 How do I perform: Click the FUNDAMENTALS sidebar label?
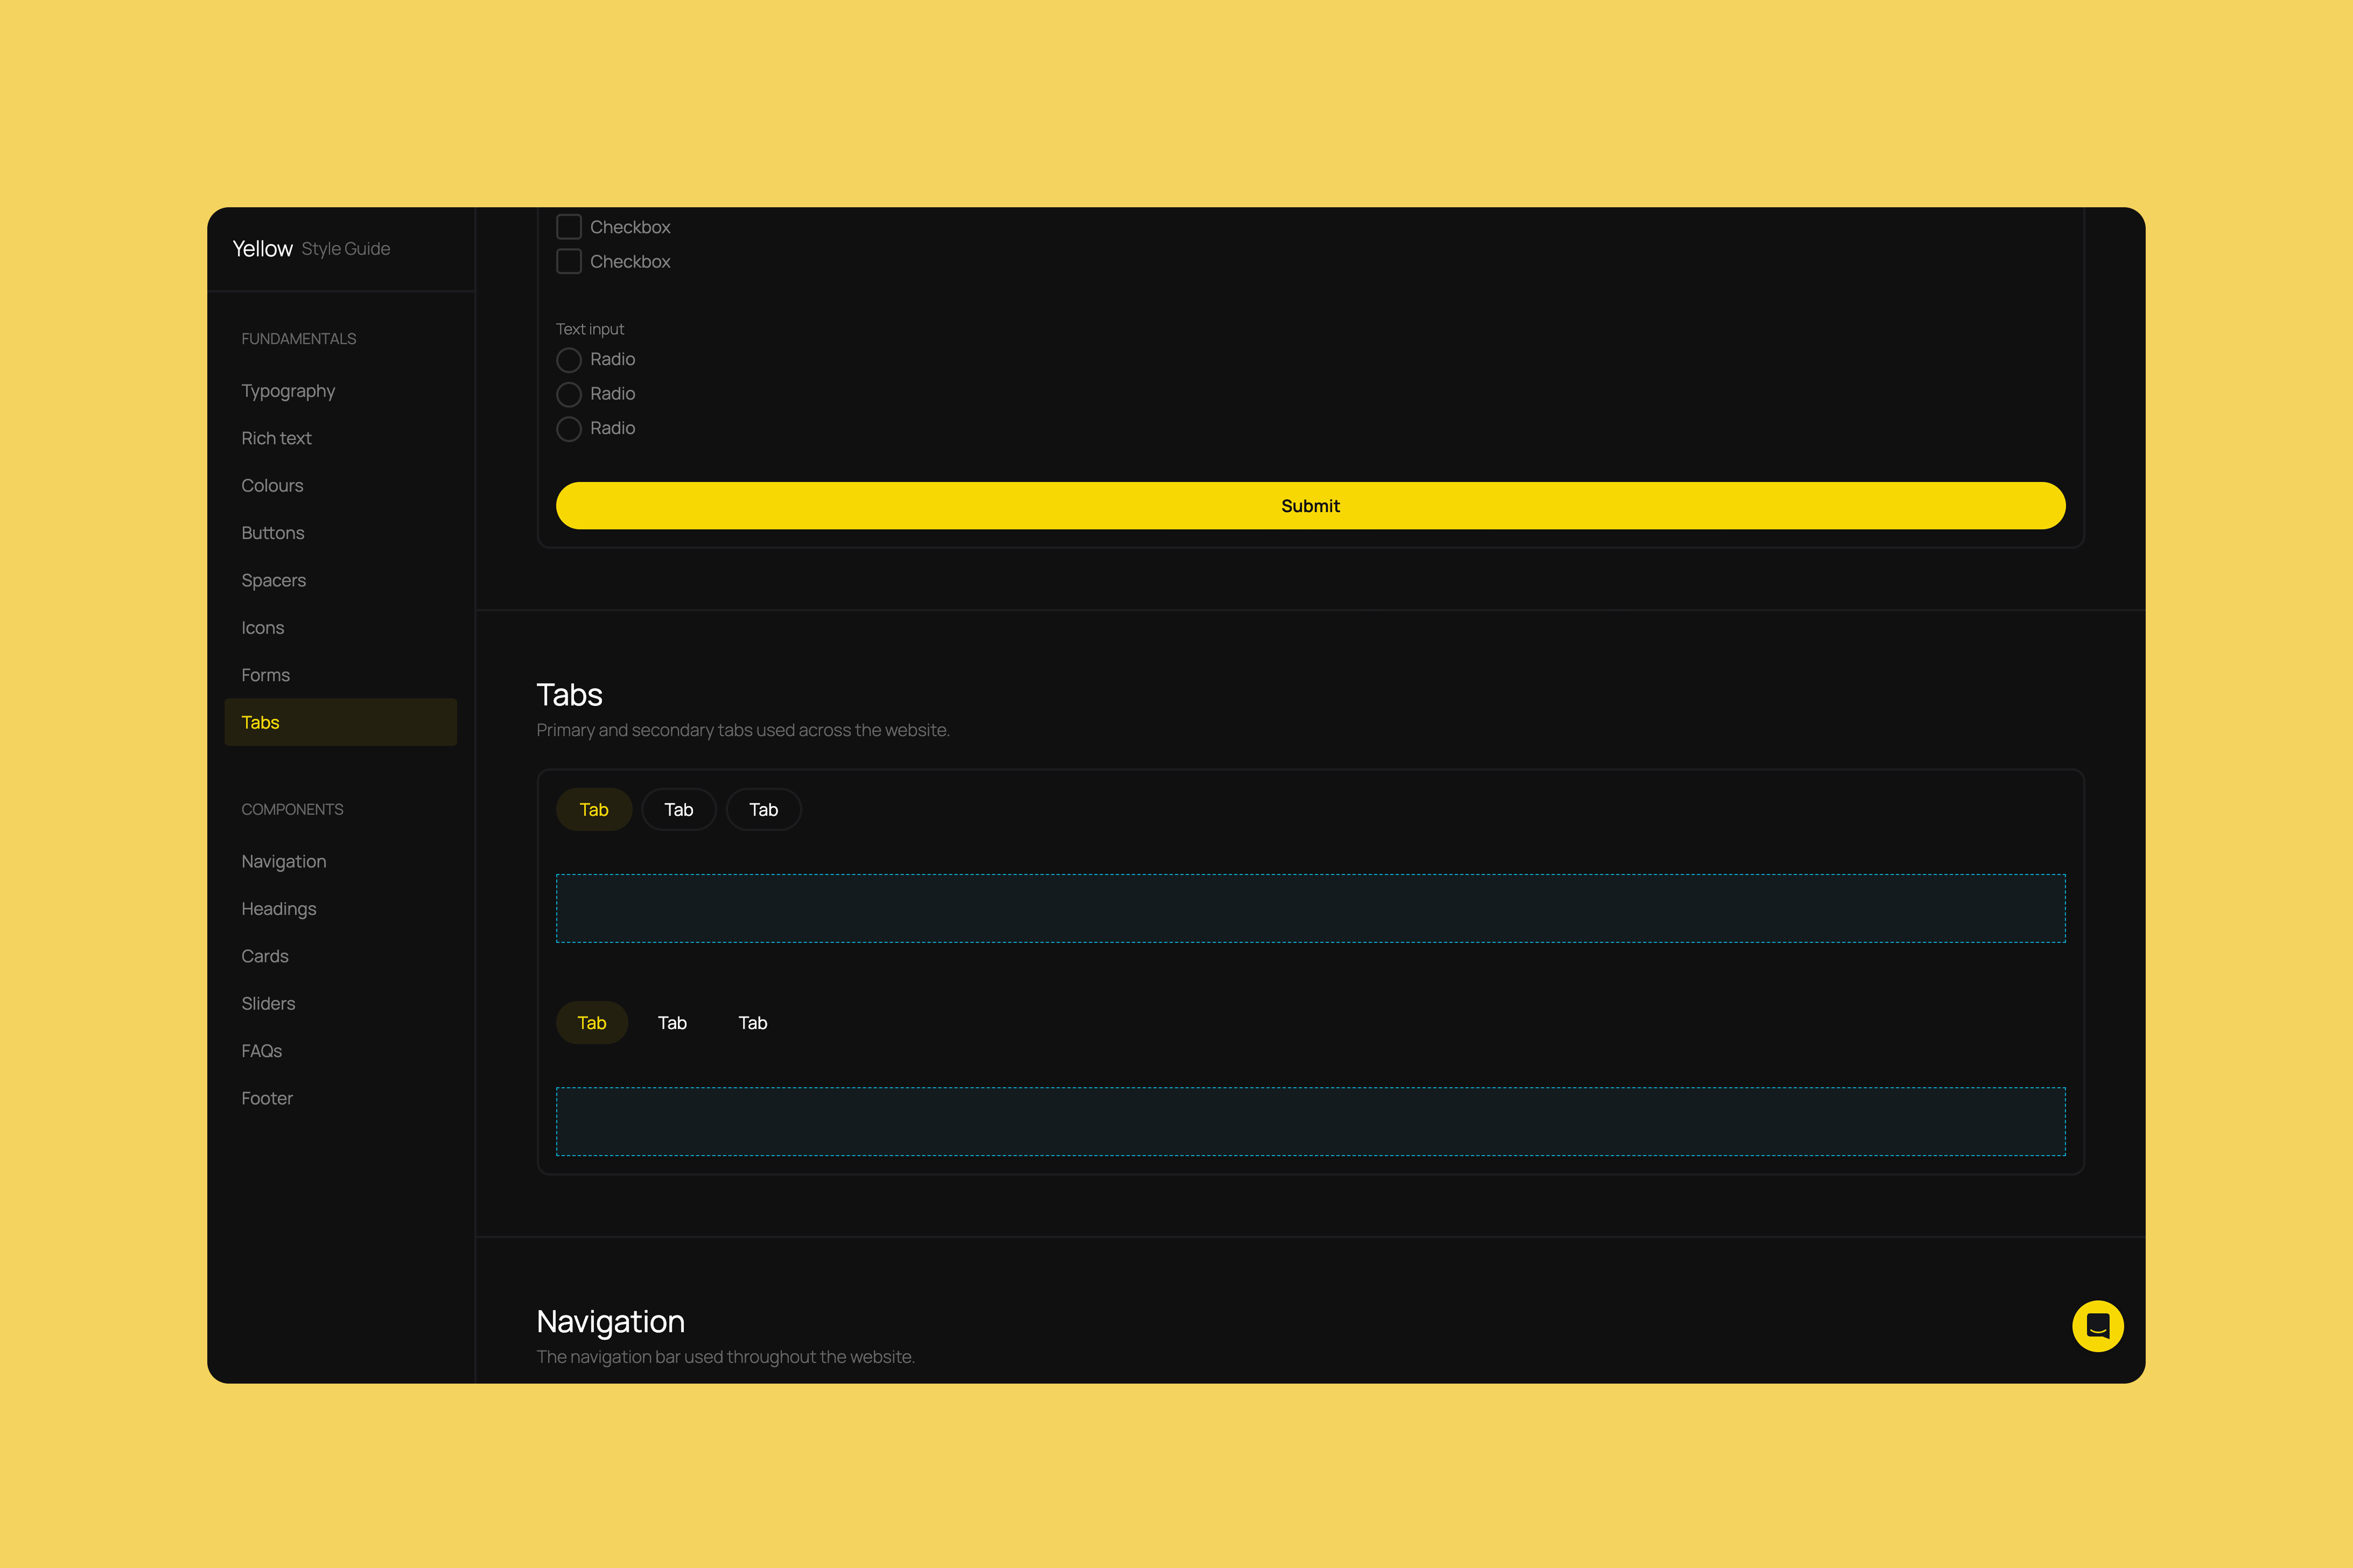298,339
